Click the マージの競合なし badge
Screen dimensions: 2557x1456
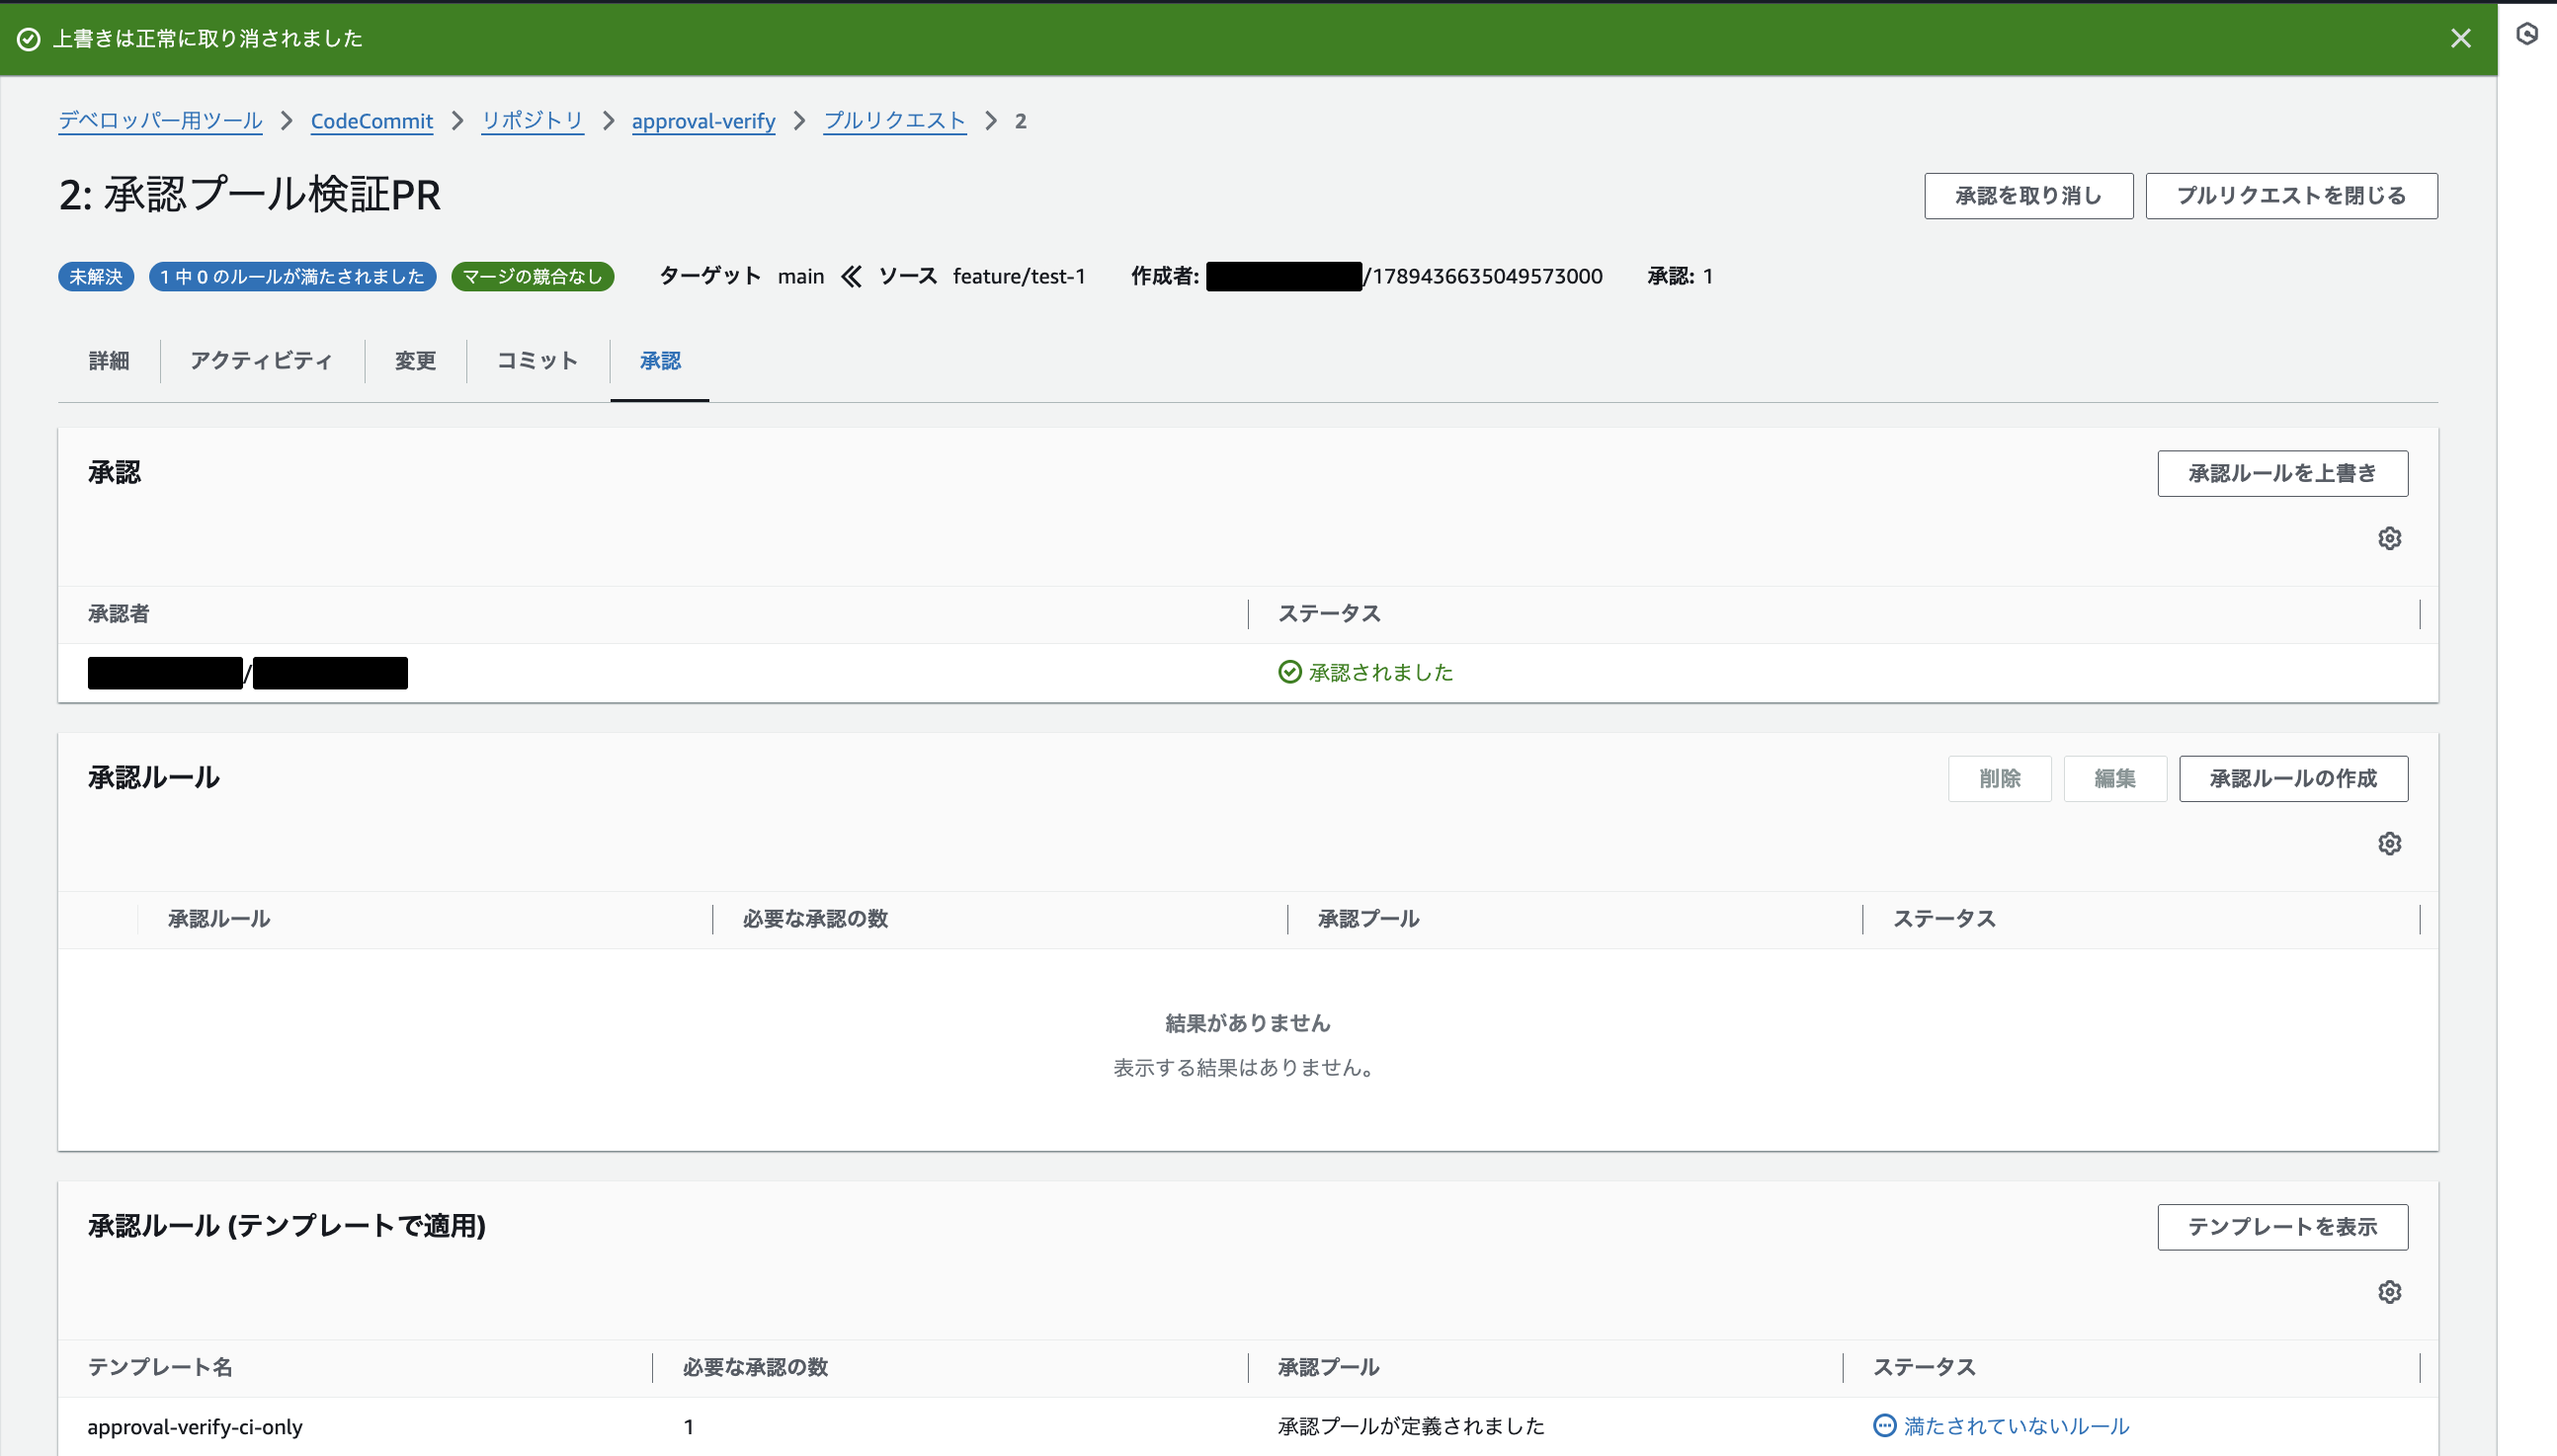point(532,276)
